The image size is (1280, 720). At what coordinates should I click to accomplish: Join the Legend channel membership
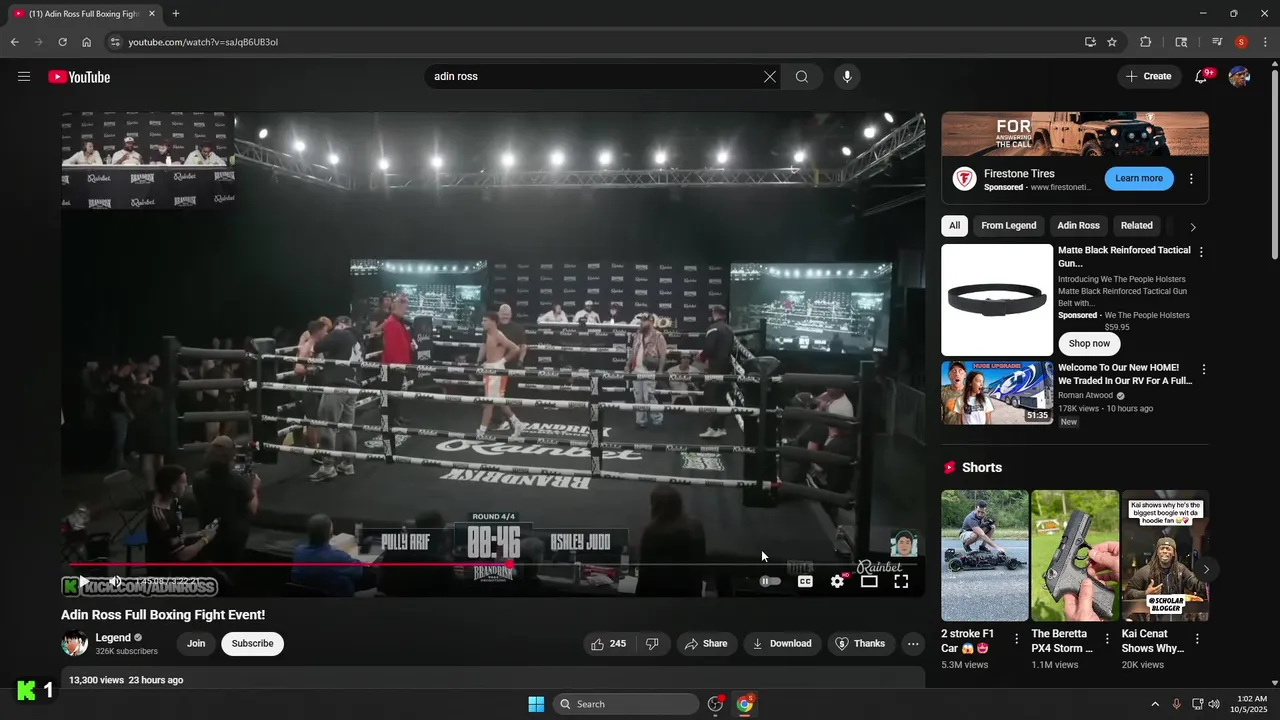[x=196, y=644]
